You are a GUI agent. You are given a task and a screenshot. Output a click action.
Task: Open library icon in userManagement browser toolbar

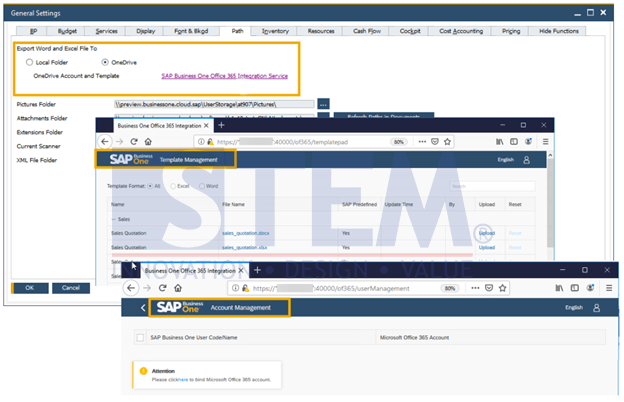click(x=559, y=288)
